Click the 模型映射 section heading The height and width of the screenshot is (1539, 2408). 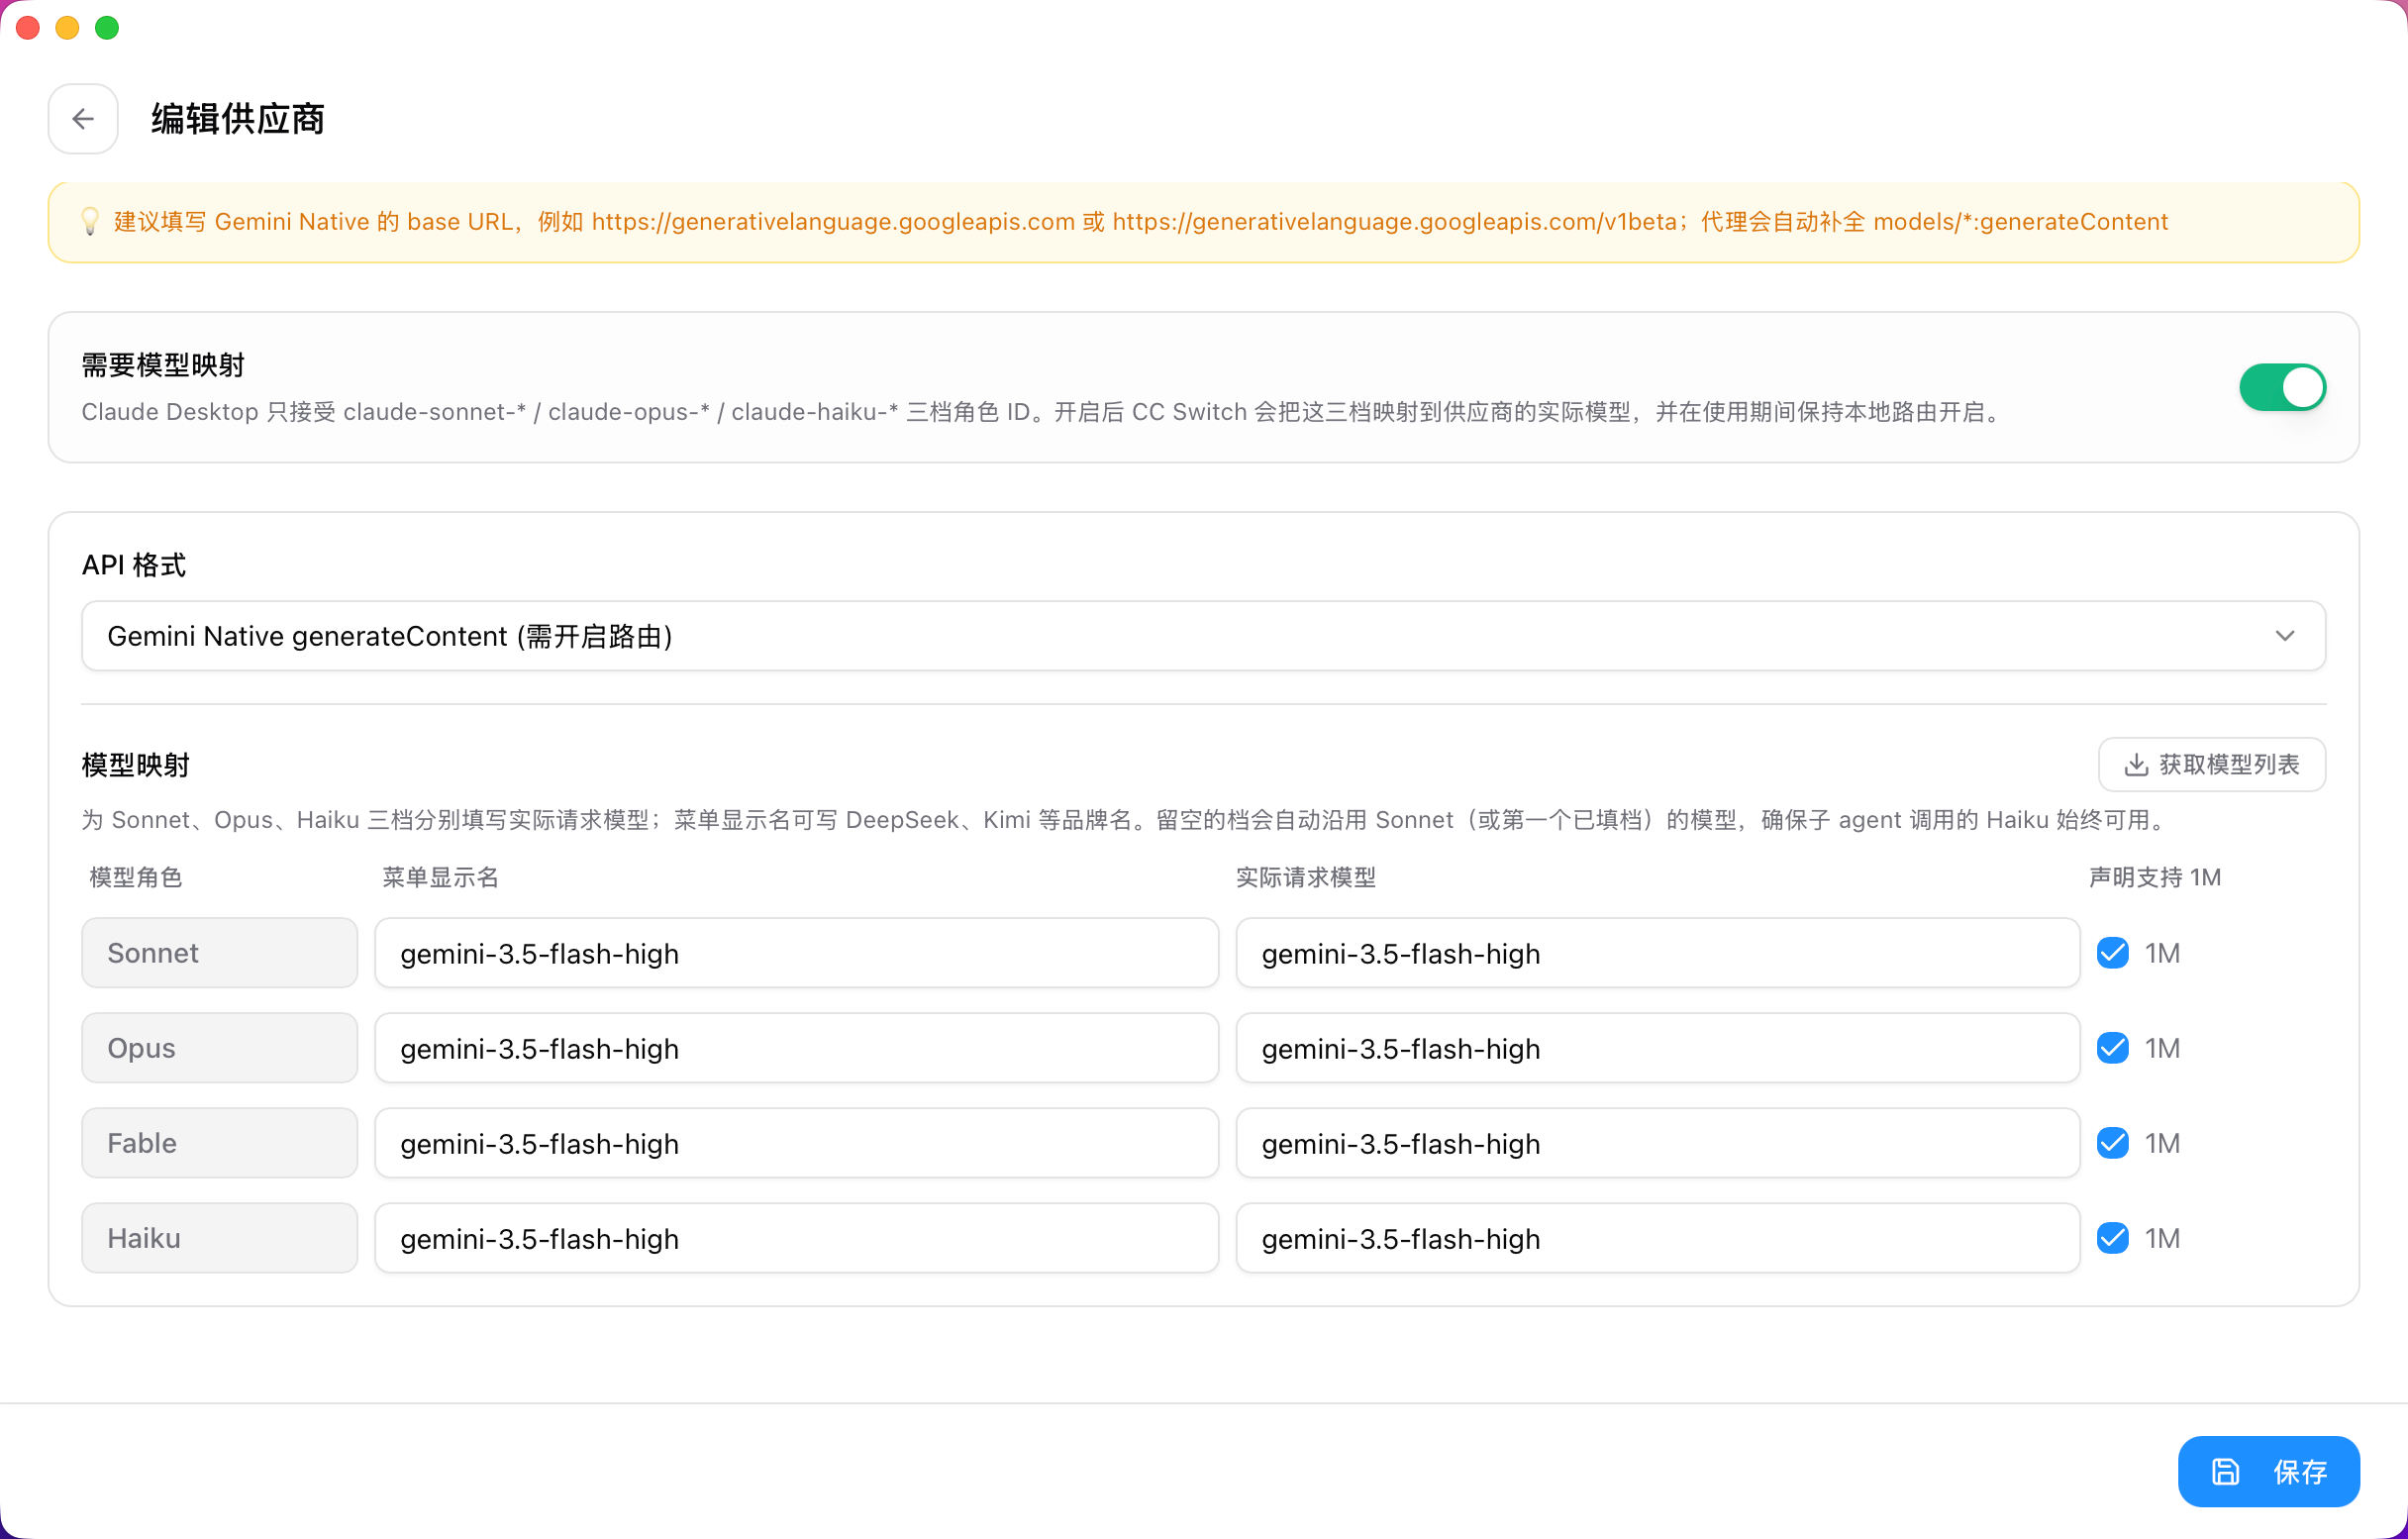pos(136,765)
